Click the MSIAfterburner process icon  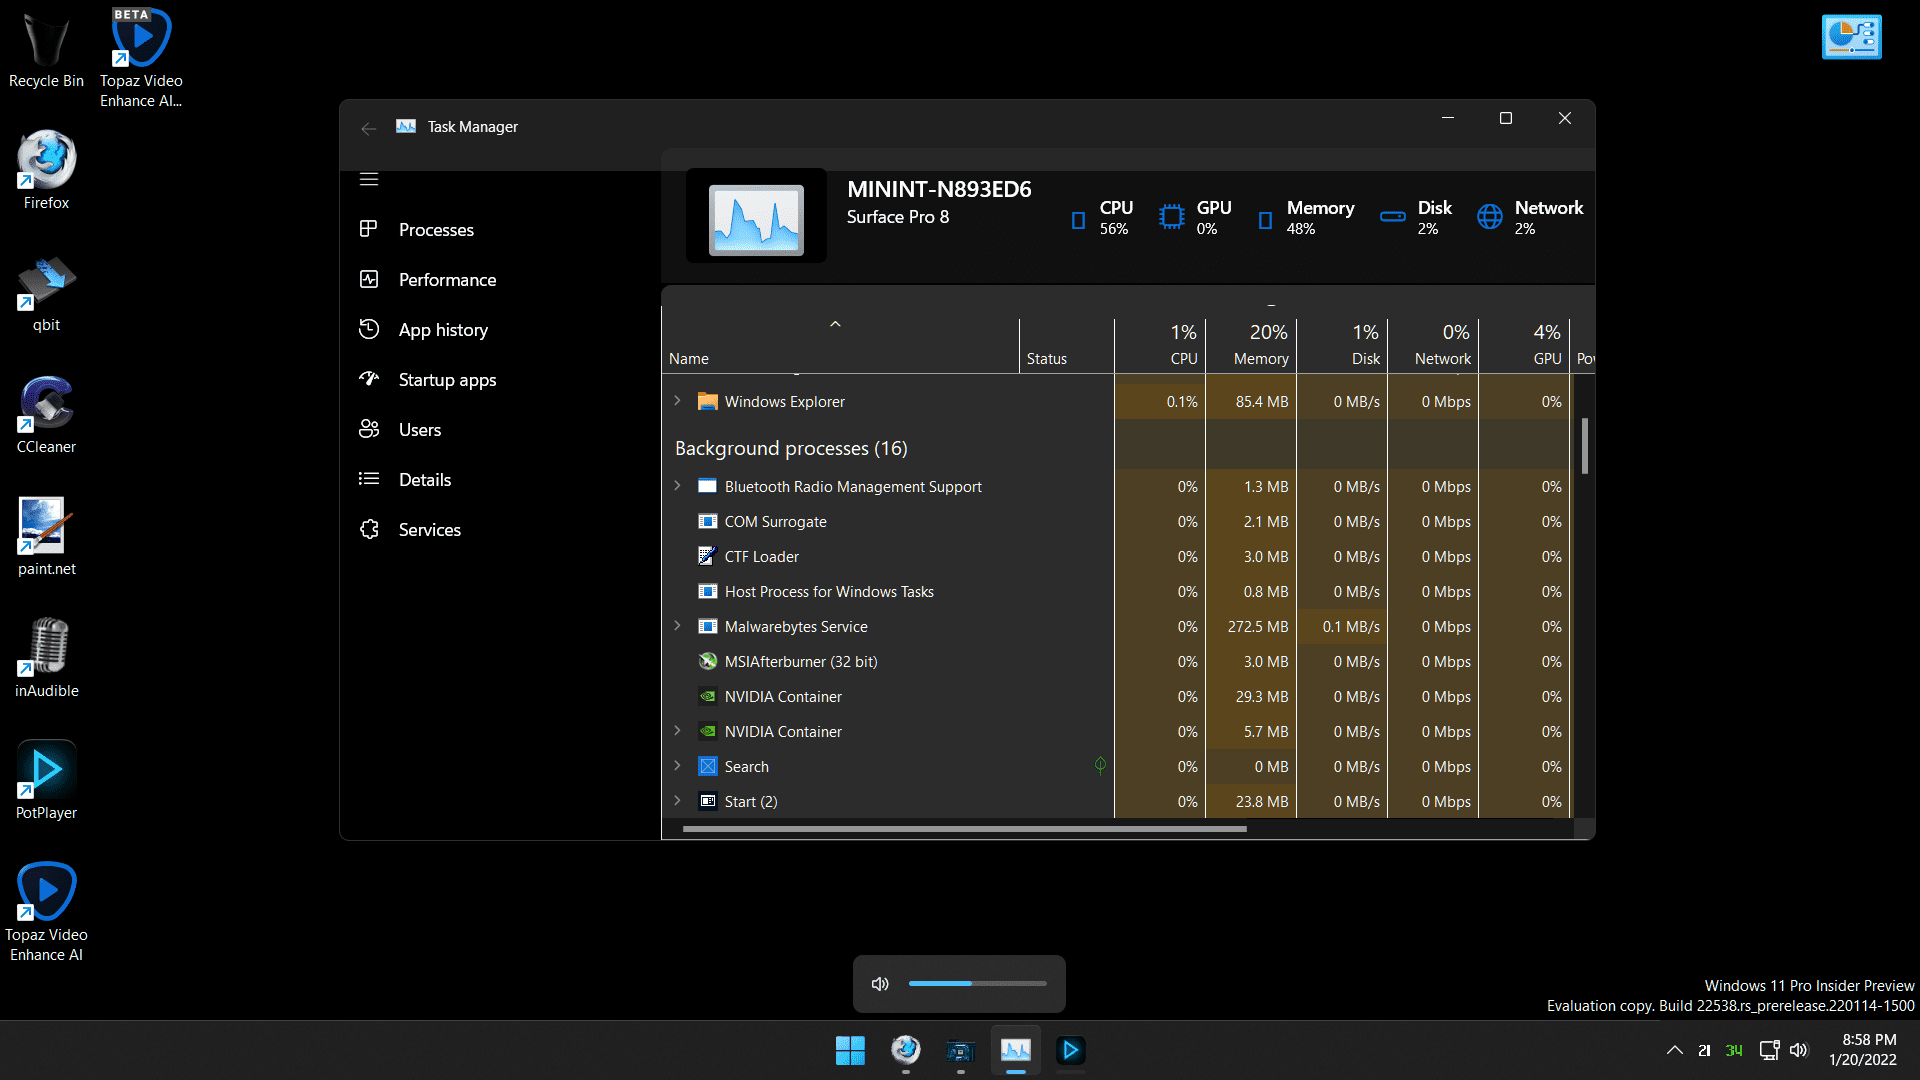click(707, 661)
